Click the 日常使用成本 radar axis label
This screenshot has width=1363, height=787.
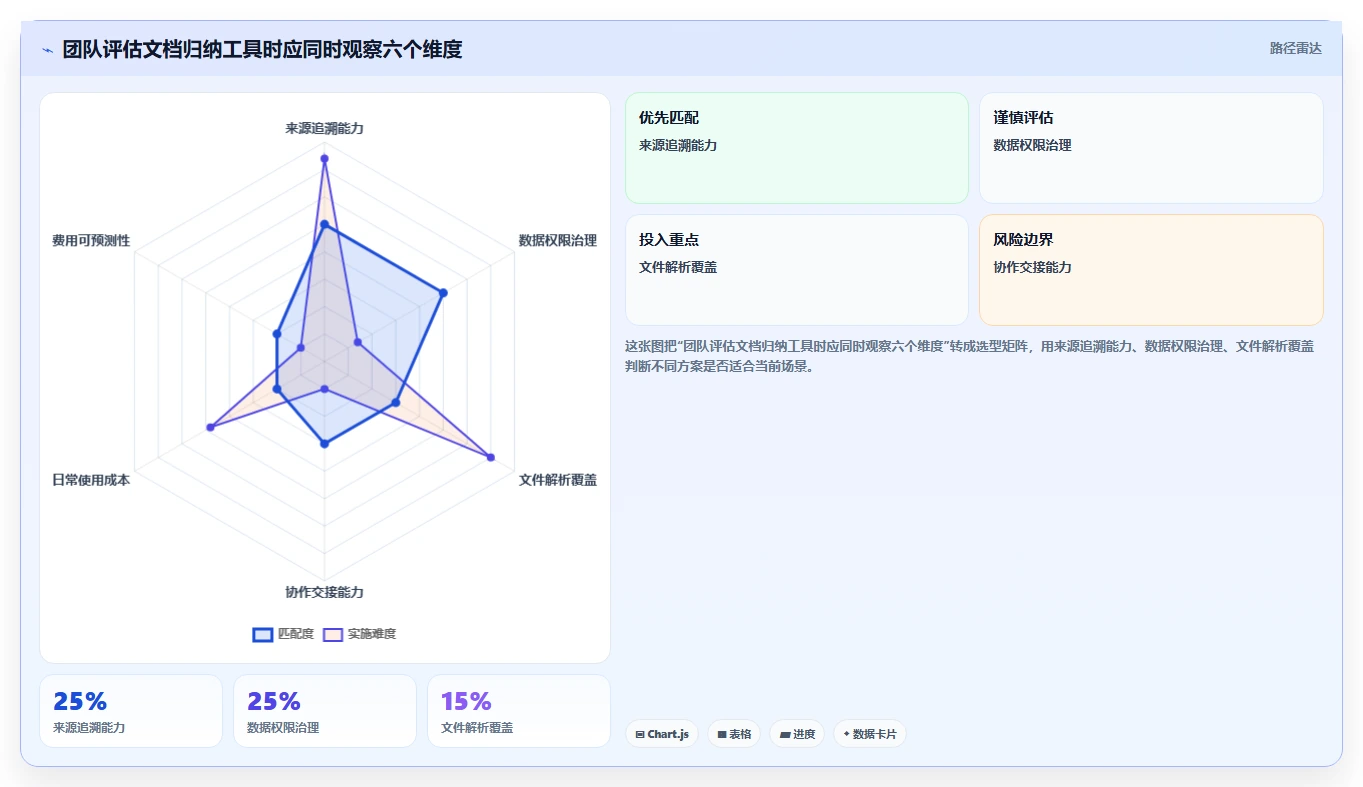tap(91, 480)
